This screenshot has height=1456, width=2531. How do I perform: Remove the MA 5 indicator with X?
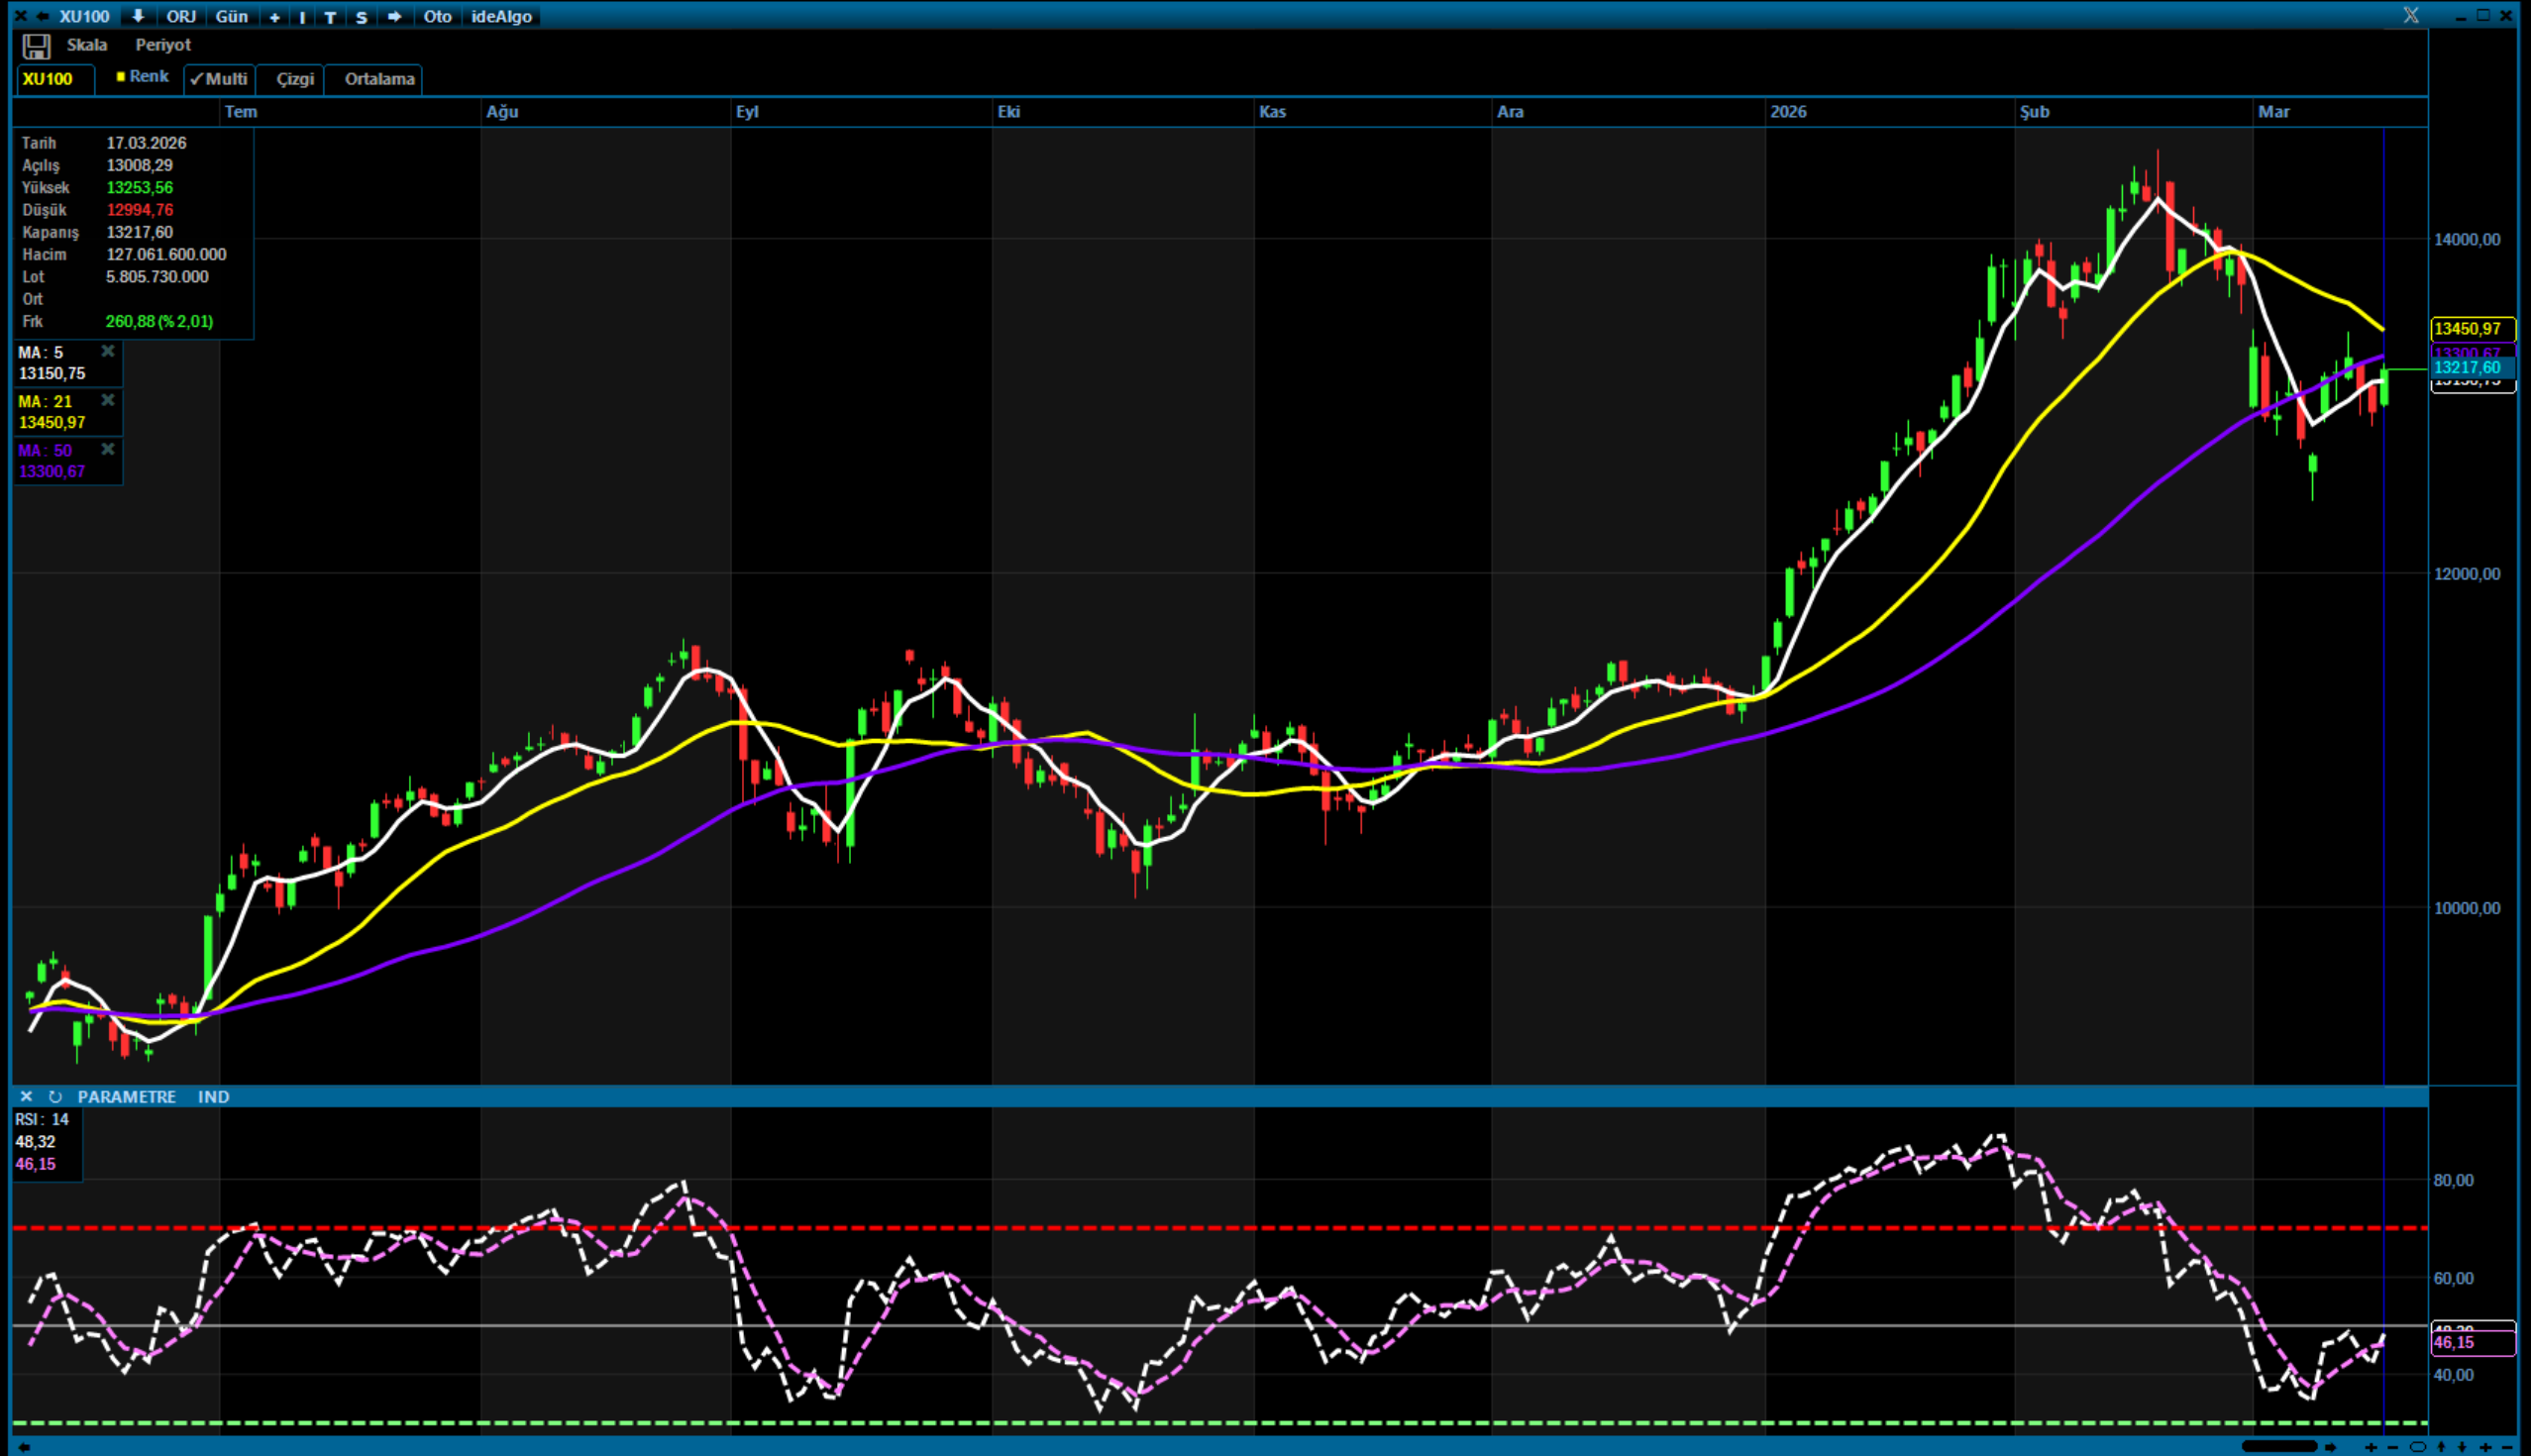pyautogui.click(x=108, y=351)
